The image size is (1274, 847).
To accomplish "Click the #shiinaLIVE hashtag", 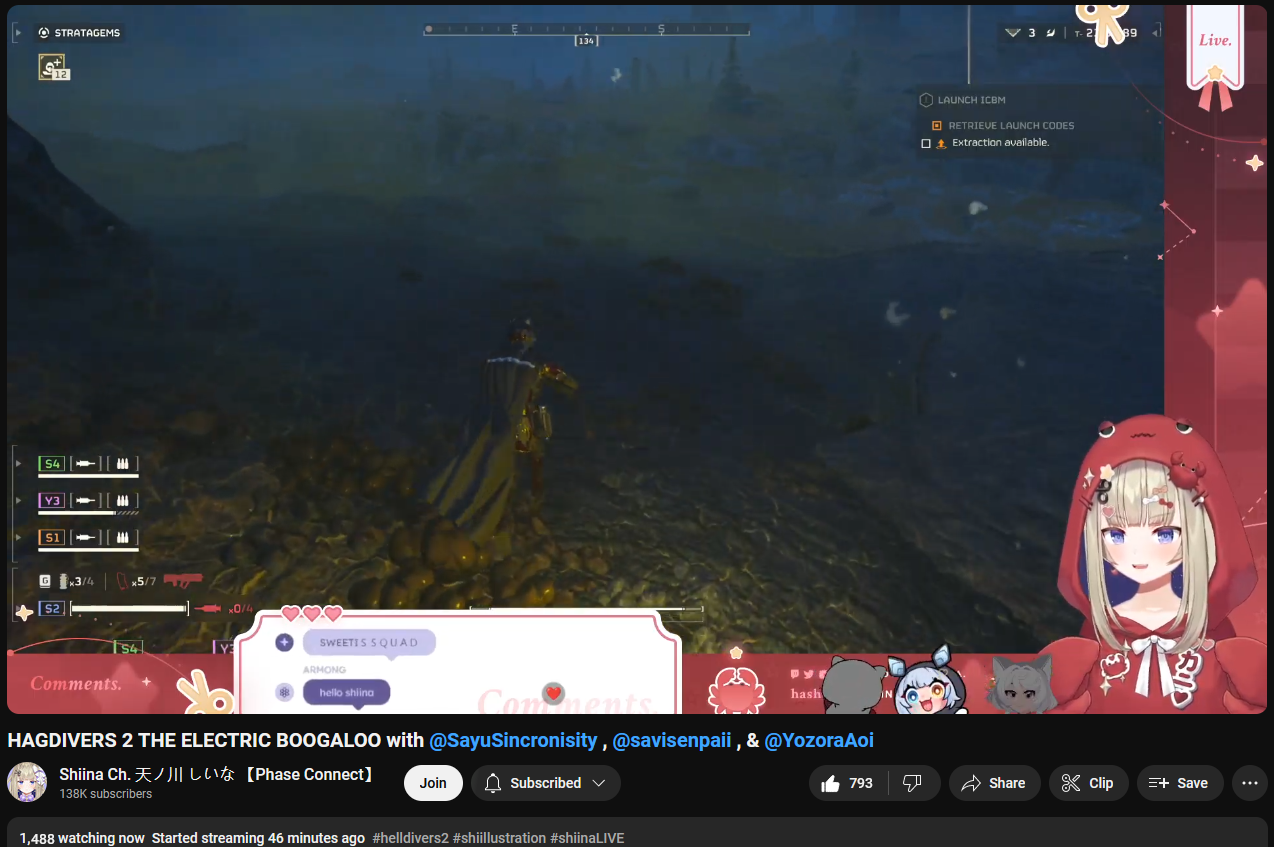I will click(587, 838).
